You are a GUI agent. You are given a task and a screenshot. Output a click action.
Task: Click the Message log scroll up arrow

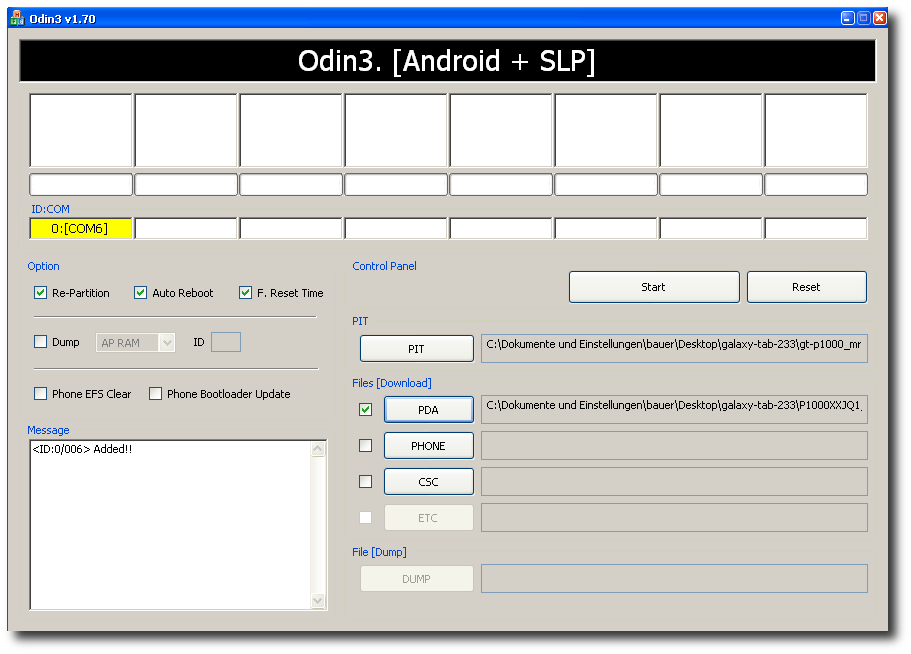[x=318, y=449]
